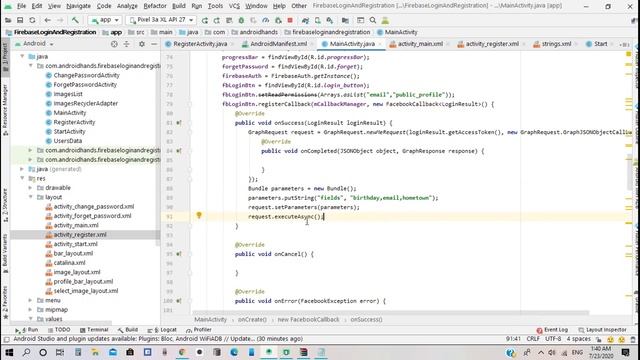Switch to strings.xml editor tab
Screen dimensions: 640x360
tap(556, 44)
